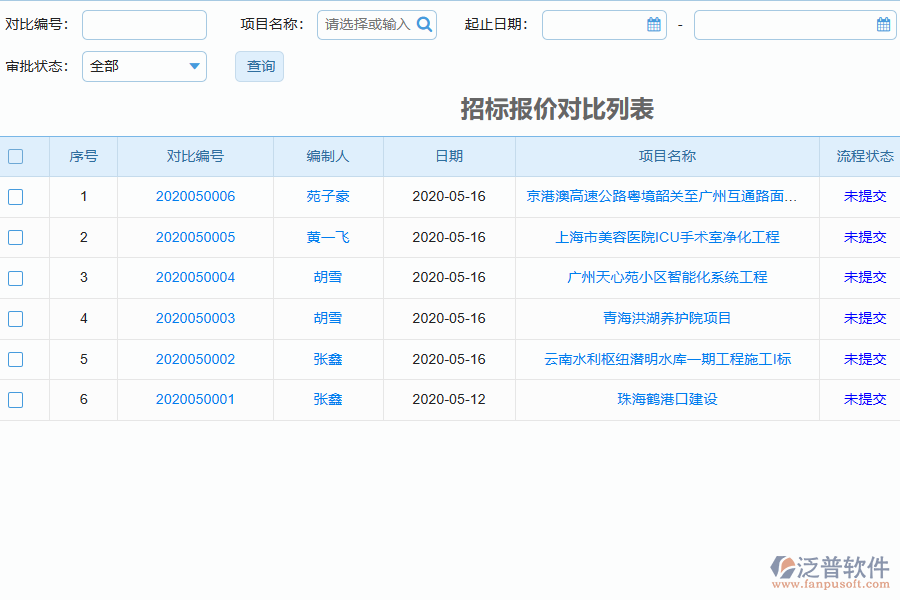900x600 pixels.
Task: Select all rows with the header checkbox
Action: point(14,156)
